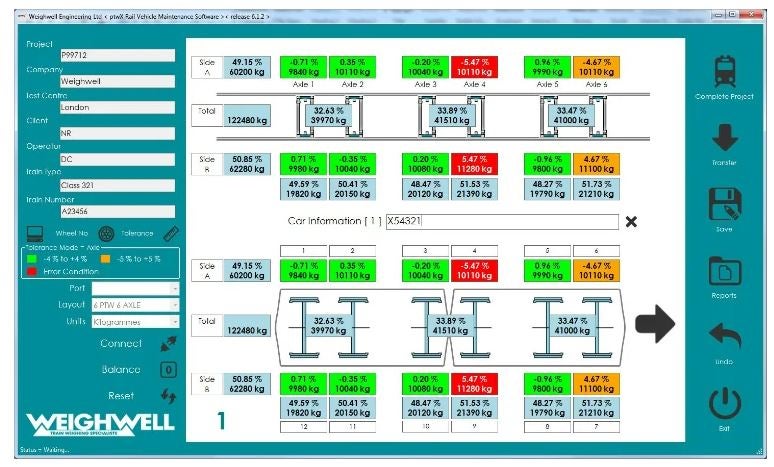Toggle the computer display icon above Tolerance Mode
The height and width of the screenshot is (467, 774).
(x=34, y=233)
